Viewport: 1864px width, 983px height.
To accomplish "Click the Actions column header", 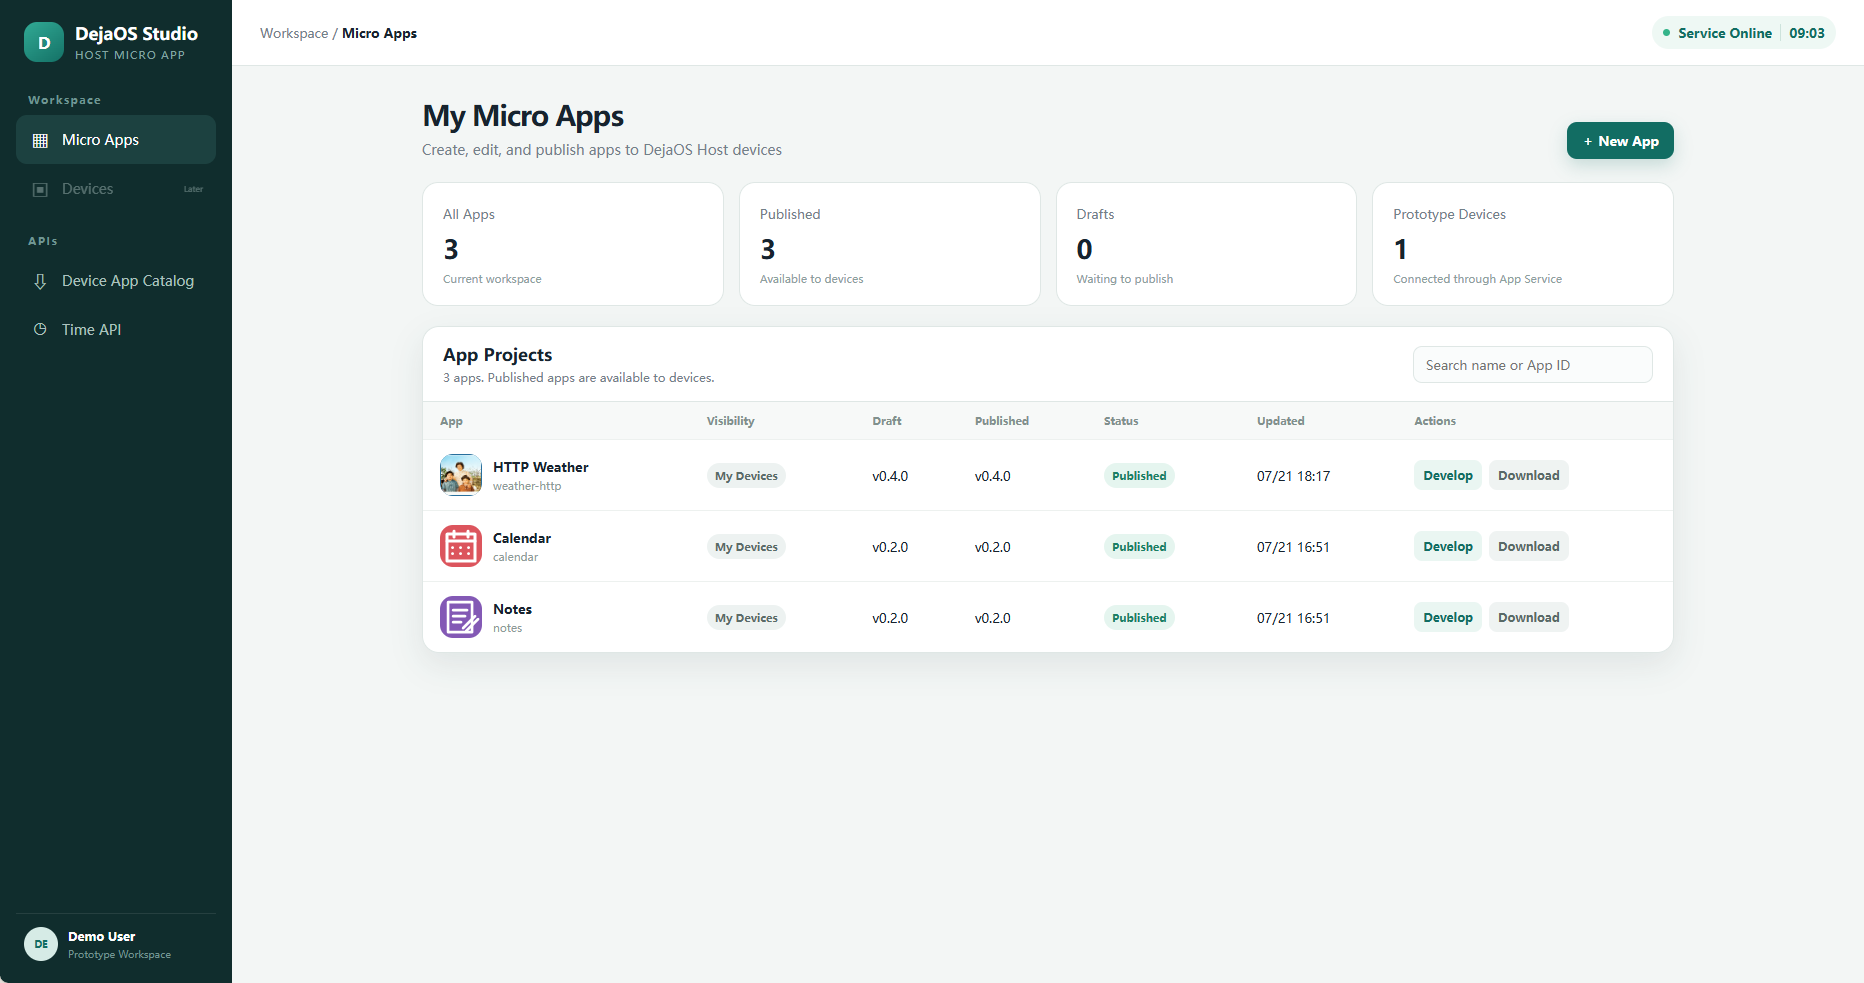I will point(1435,421).
